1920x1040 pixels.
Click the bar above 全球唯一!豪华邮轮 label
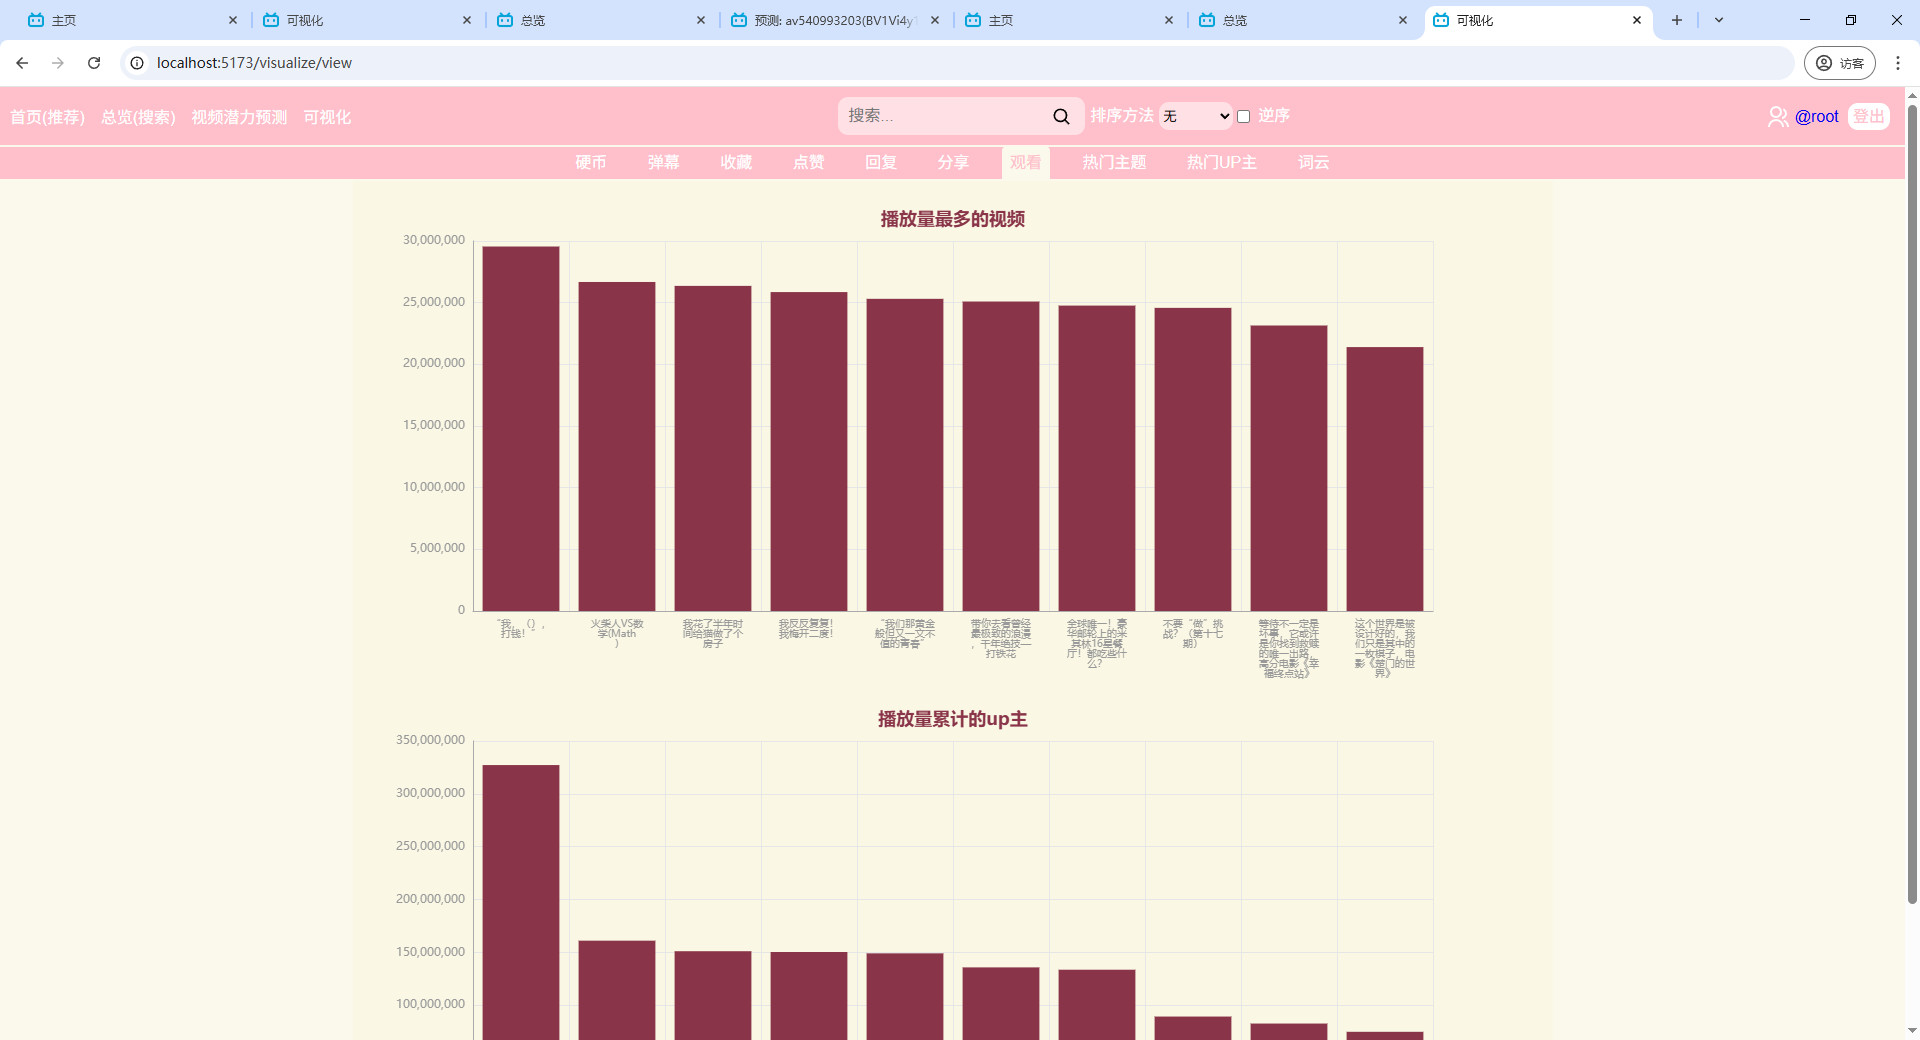(1097, 458)
